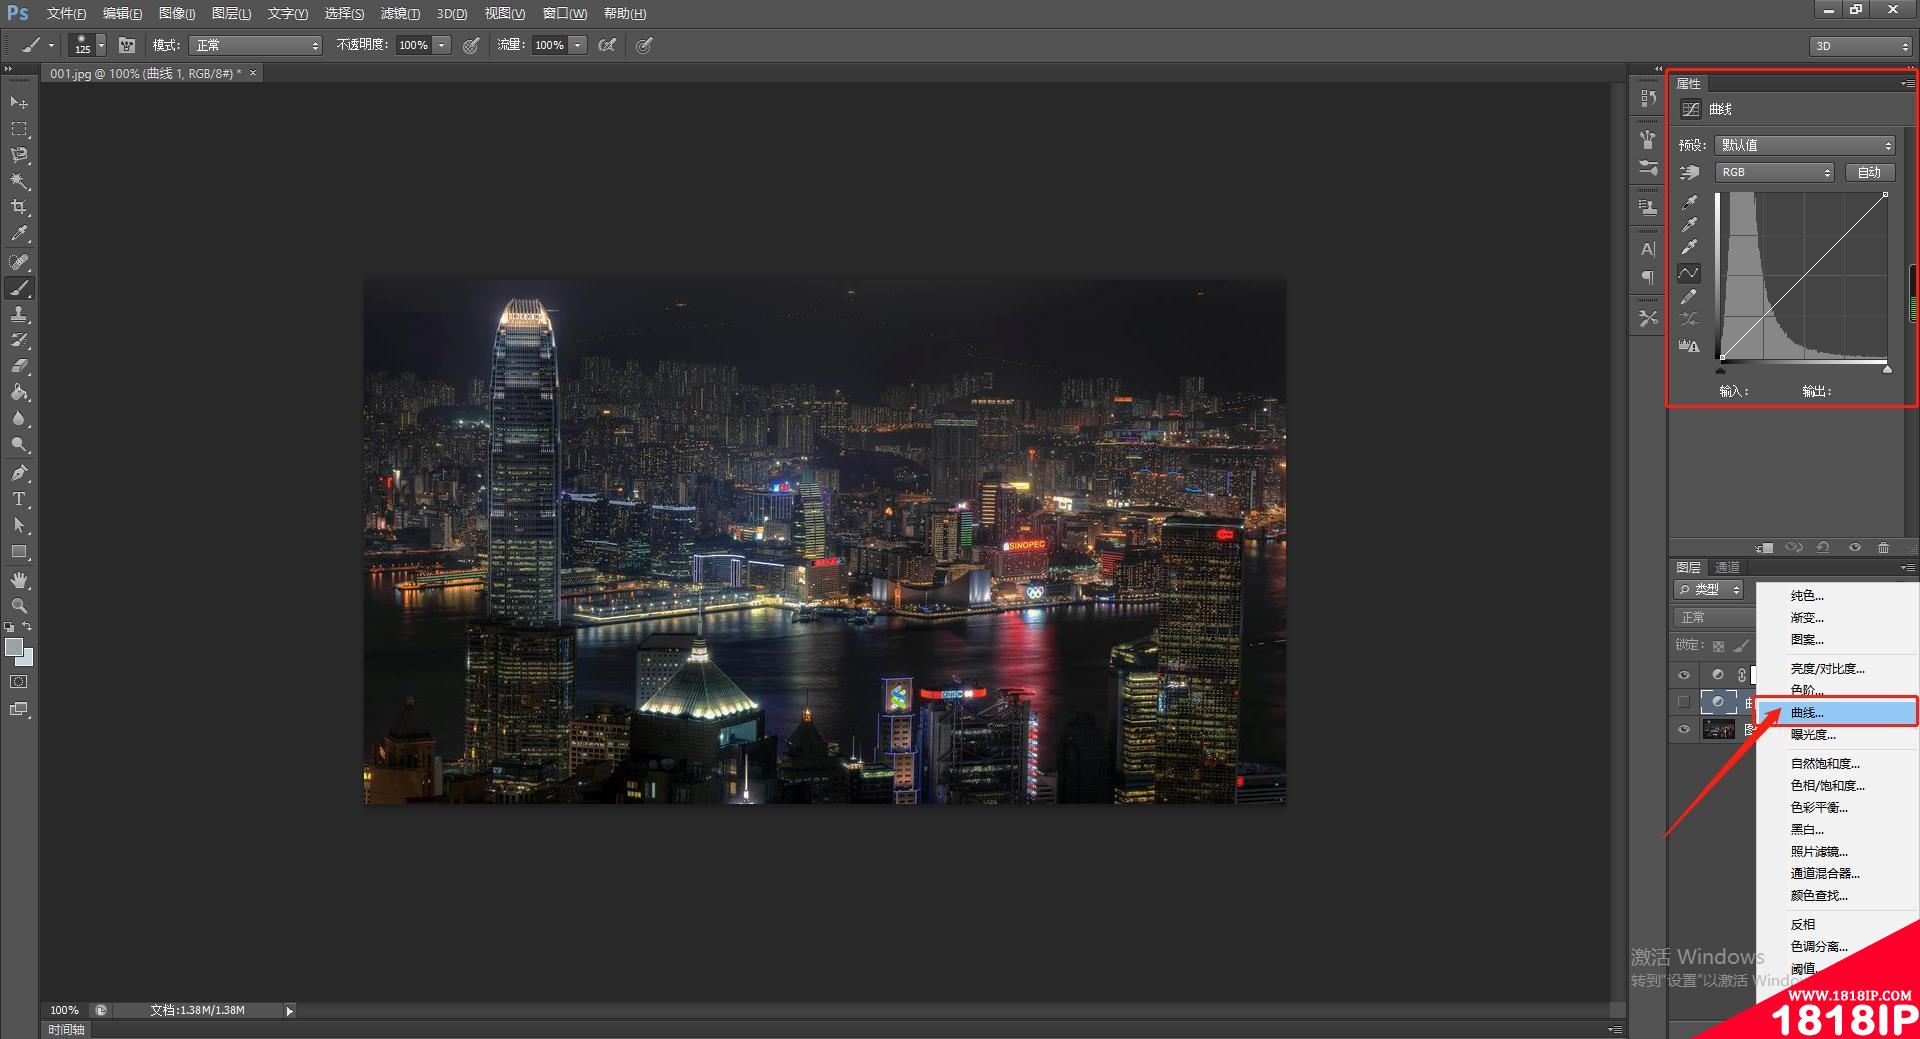Toggle airbrush build-up mode
The width and height of the screenshot is (1920, 1039).
pyautogui.click(x=607, y=45)
